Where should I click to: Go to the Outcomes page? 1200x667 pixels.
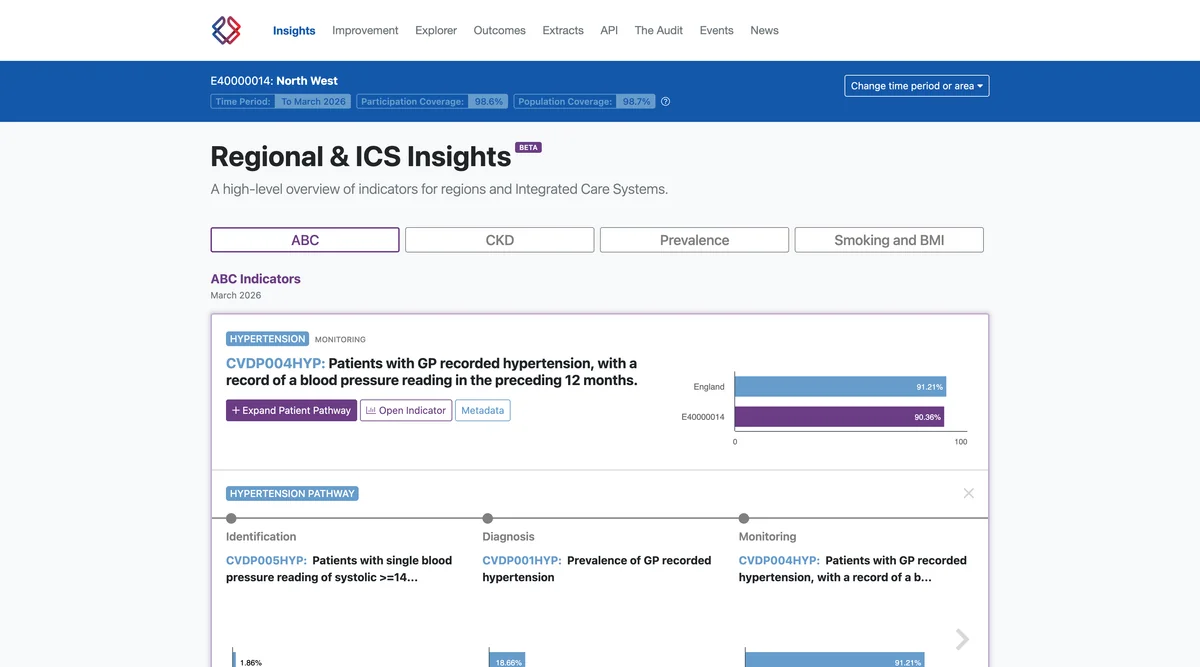[x=499, y=30]
